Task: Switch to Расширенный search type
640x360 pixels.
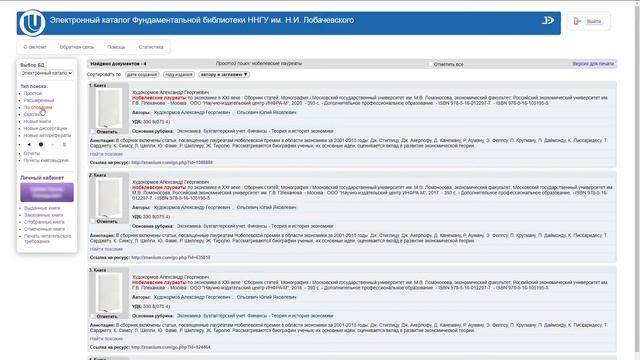Action: [39, 100]
